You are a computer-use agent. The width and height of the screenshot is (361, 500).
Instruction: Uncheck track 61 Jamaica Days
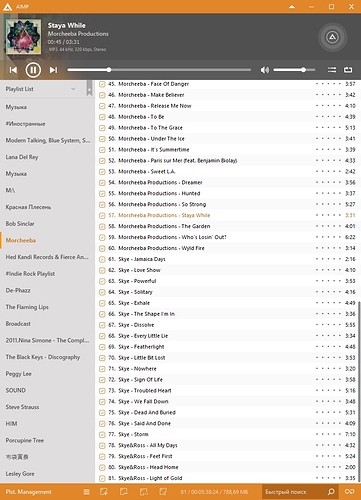coord(102,259)
